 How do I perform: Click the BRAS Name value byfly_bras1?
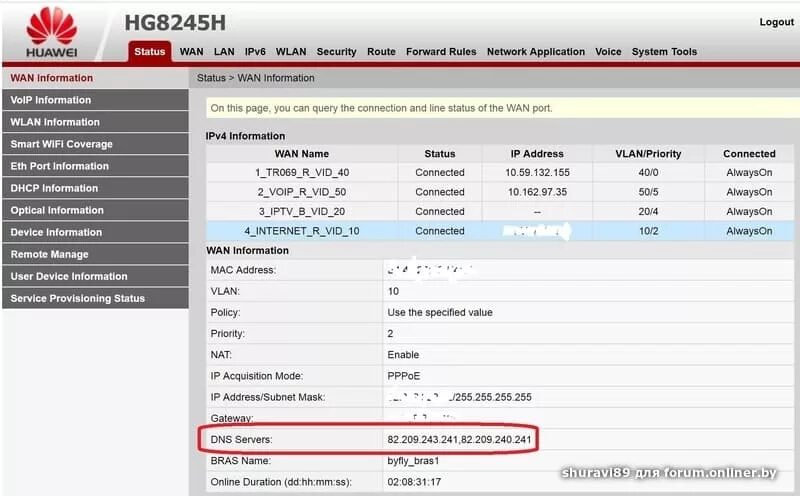tap(413, 461)
